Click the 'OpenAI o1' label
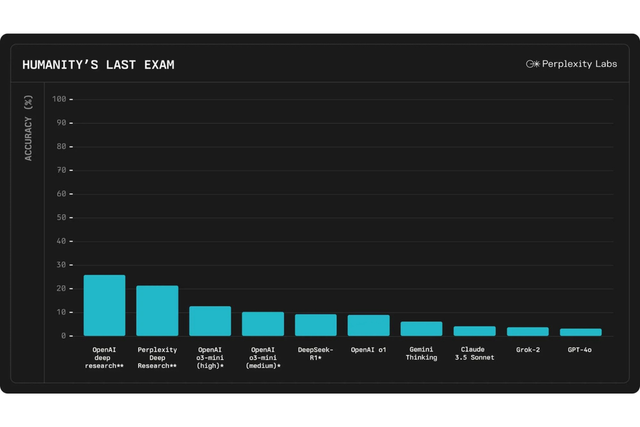The image size is (640, 427). 368,350
